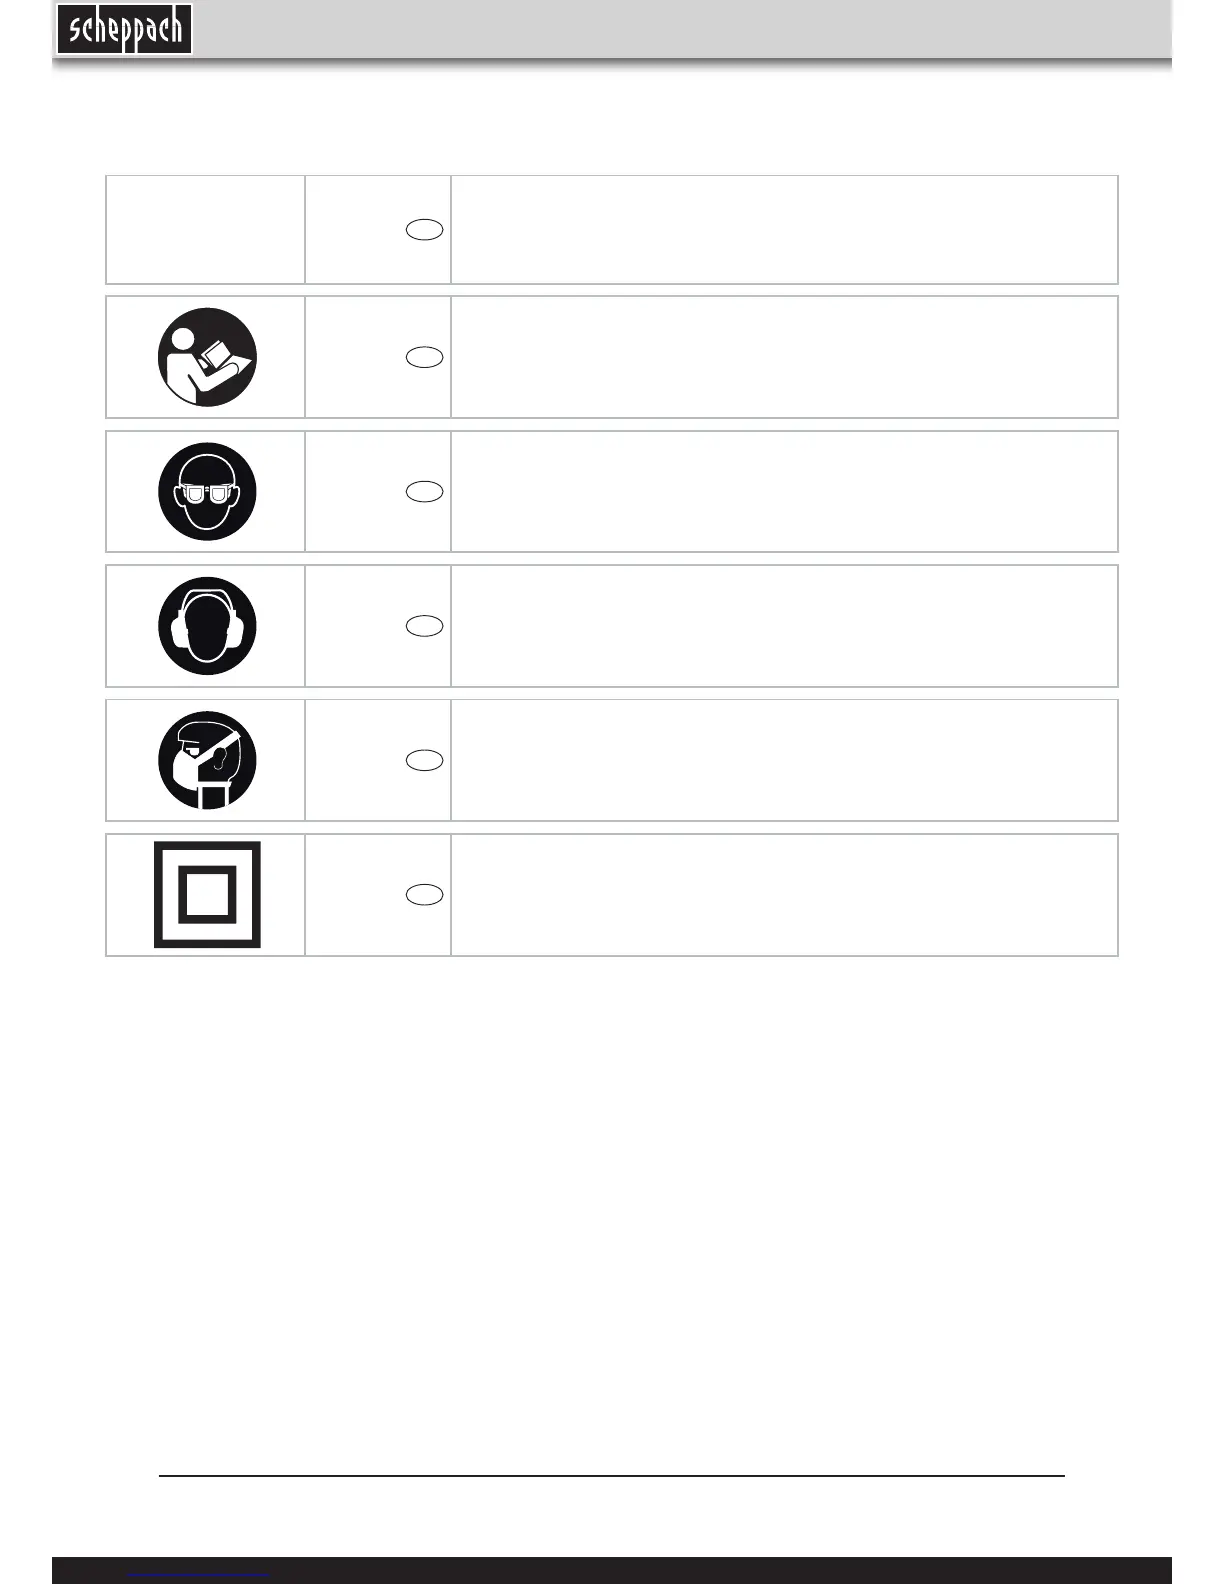Image resolution: width=1224 pixels, height=1584 pixels.
Task: Click the dust mask respirator symbol
Action: pyautogui.click(x=207, y=760)
